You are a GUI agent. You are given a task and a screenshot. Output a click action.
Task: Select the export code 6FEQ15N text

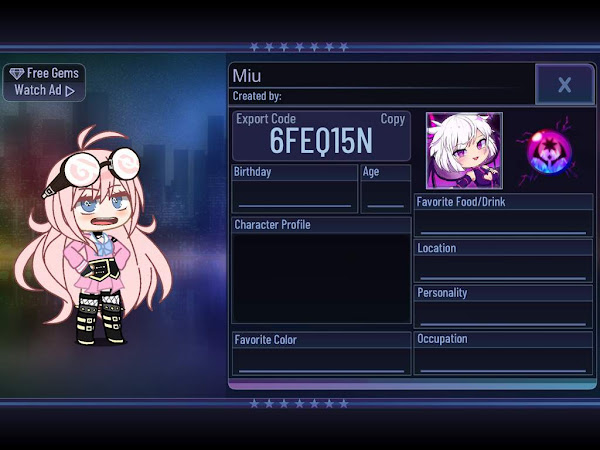[321, 141]
